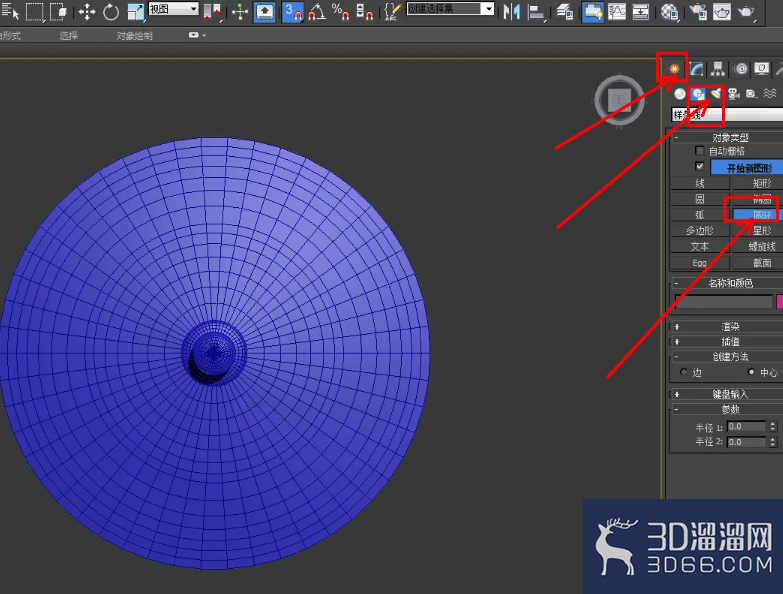Viewport: 783px width, 594px height.
Task: Toggle the Graphite ribbon icon
Action: pyautogui.click(x=592, y=12)
